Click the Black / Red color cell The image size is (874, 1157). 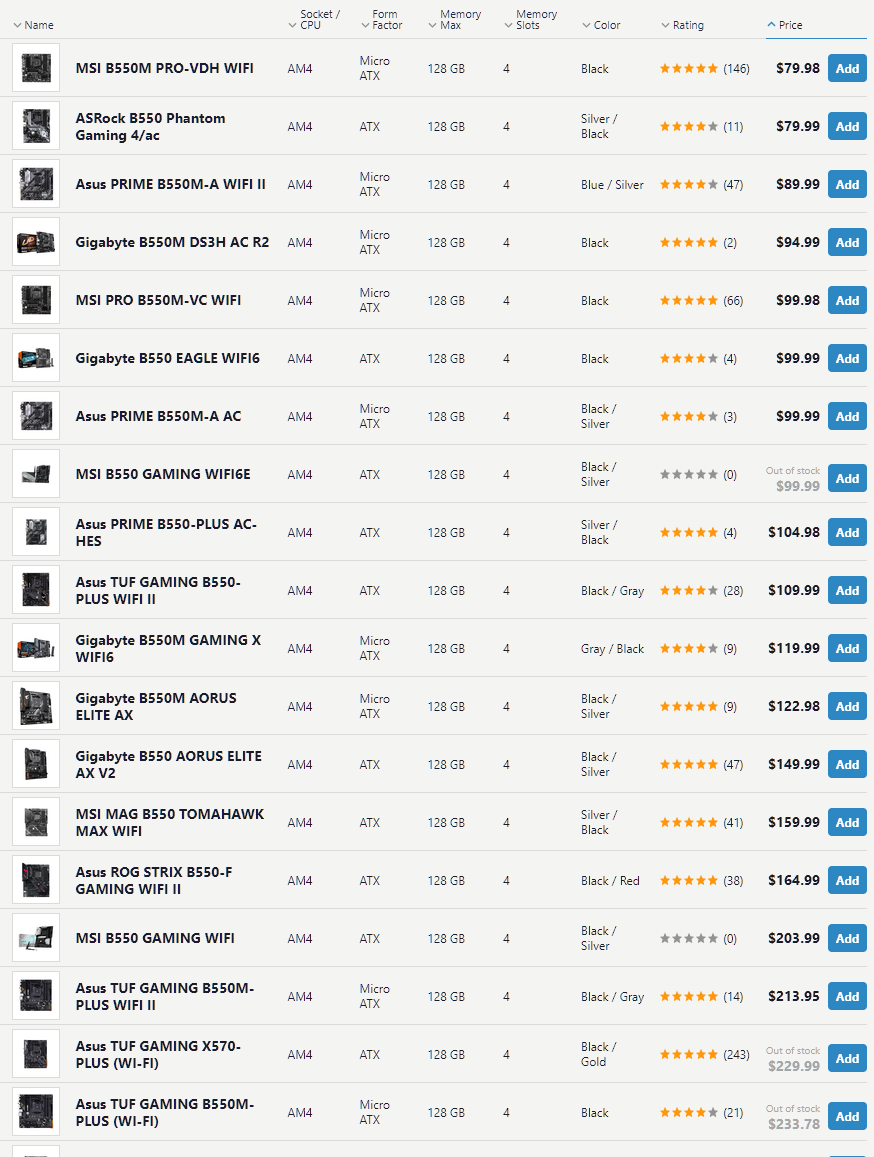point(610,880)
